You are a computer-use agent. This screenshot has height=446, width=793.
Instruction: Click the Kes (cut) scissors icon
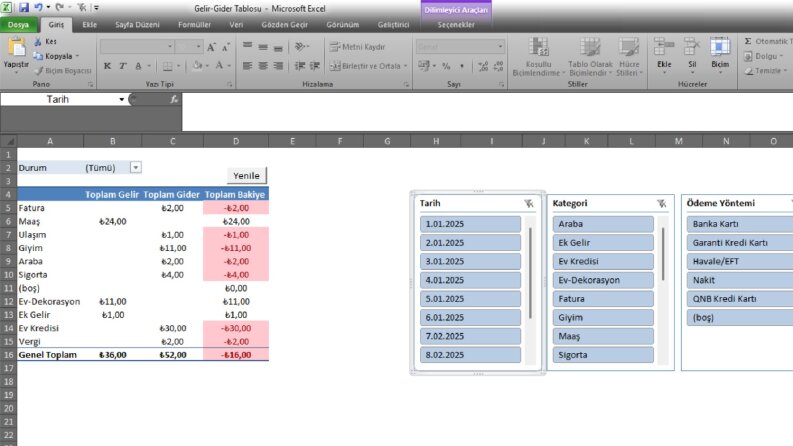tap(38, 41)
